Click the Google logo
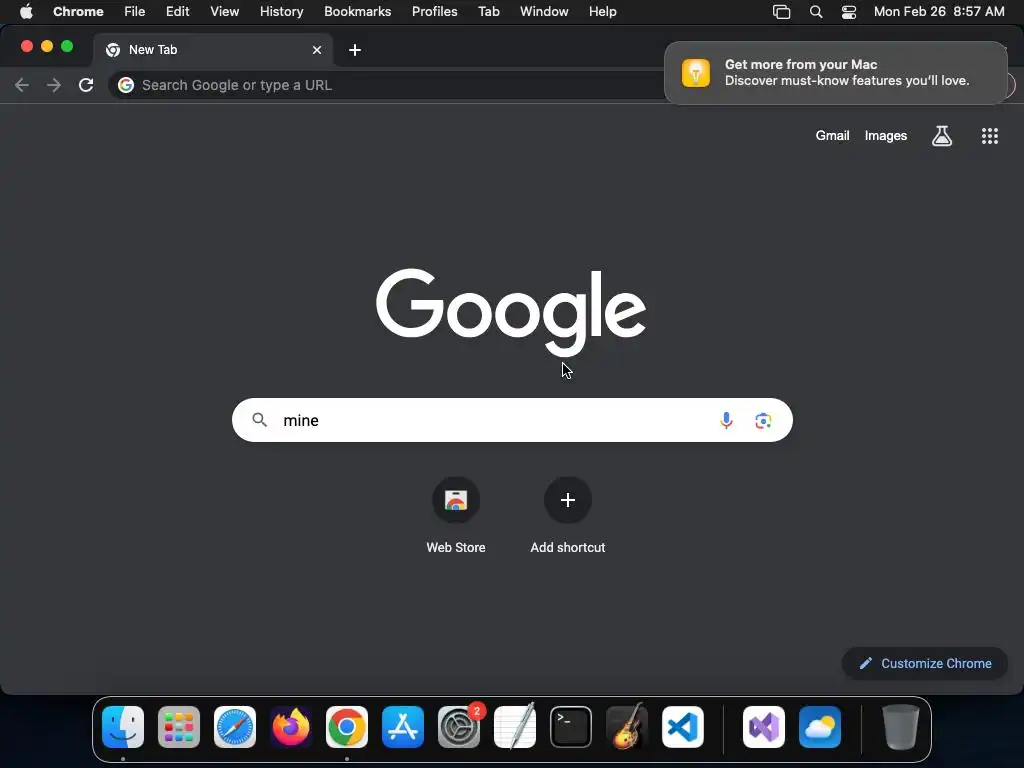The height and width of the screenshot is (768, 1024). pos(511,312)
